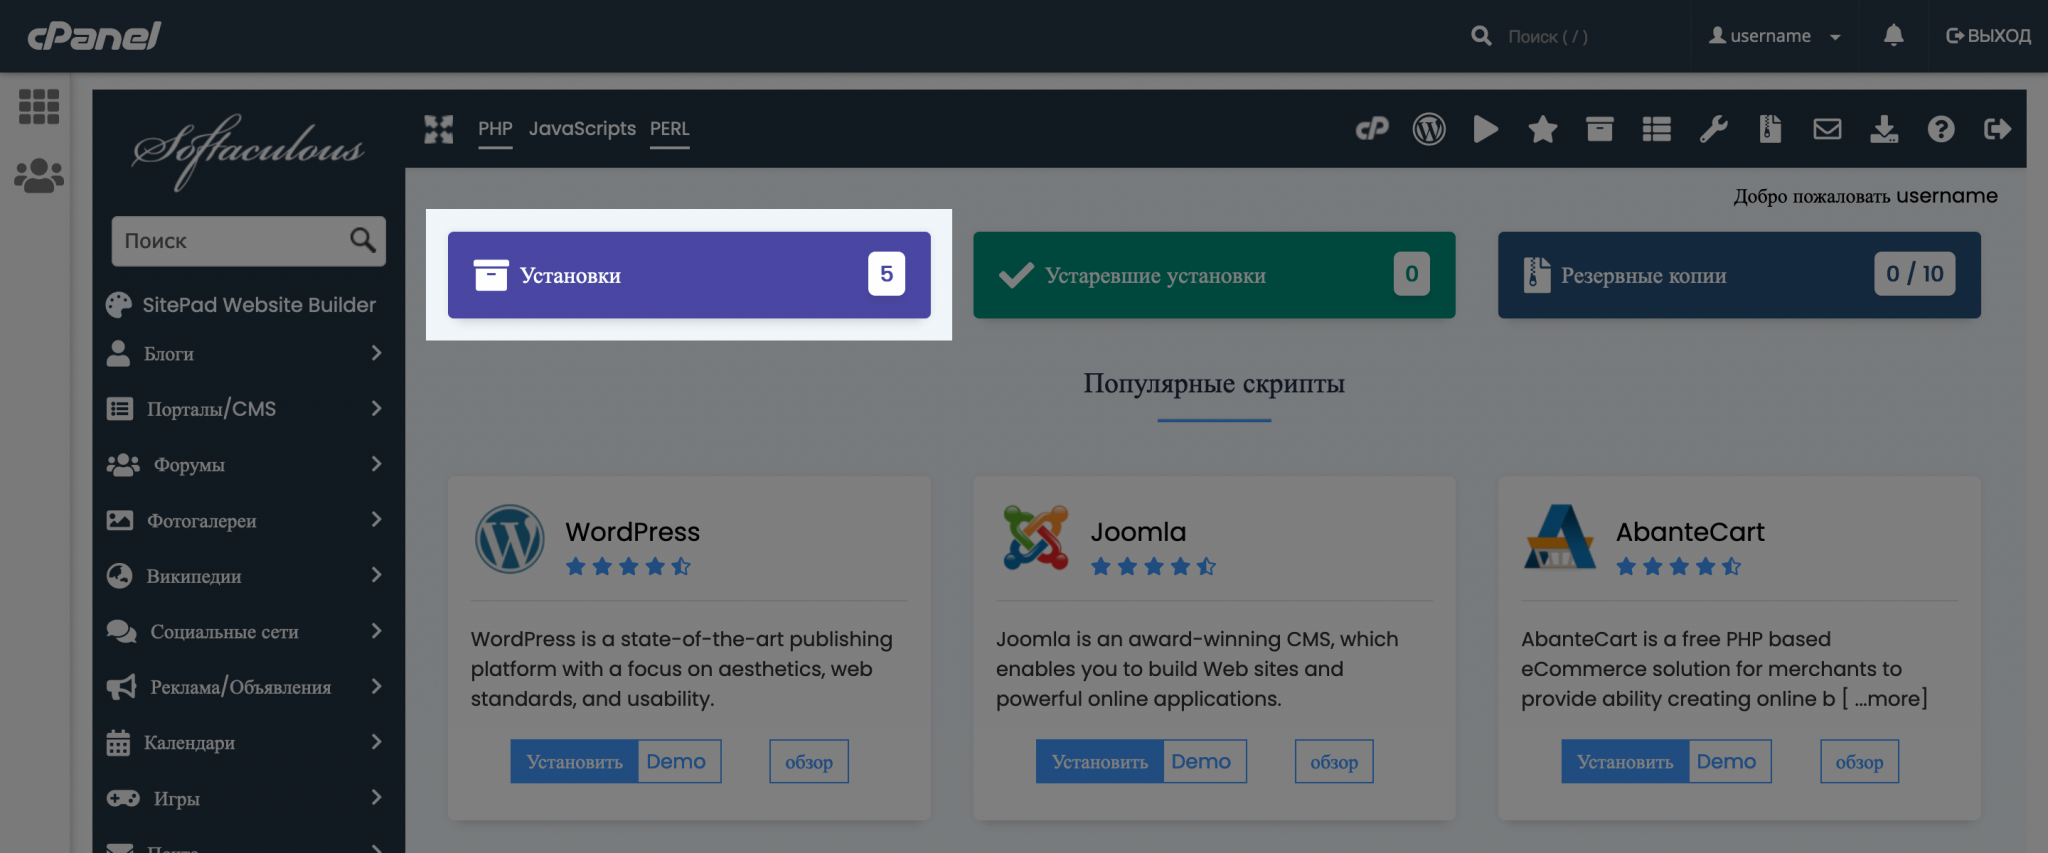This screenshot has width=2048, height=853.
Task: Click the Joomla logo thumbnail
Action: pos(1035,538)
